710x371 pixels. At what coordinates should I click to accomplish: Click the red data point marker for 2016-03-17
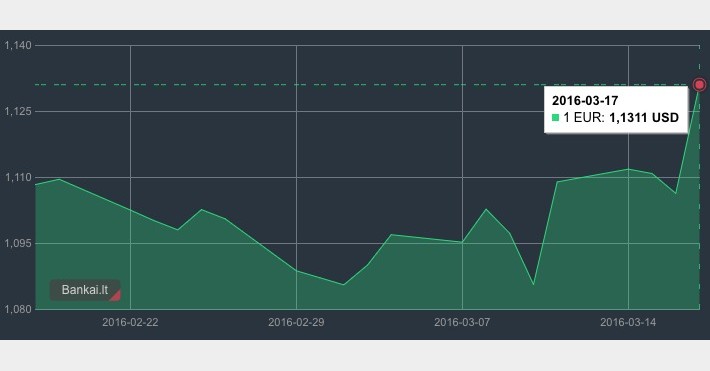(700, 85)
